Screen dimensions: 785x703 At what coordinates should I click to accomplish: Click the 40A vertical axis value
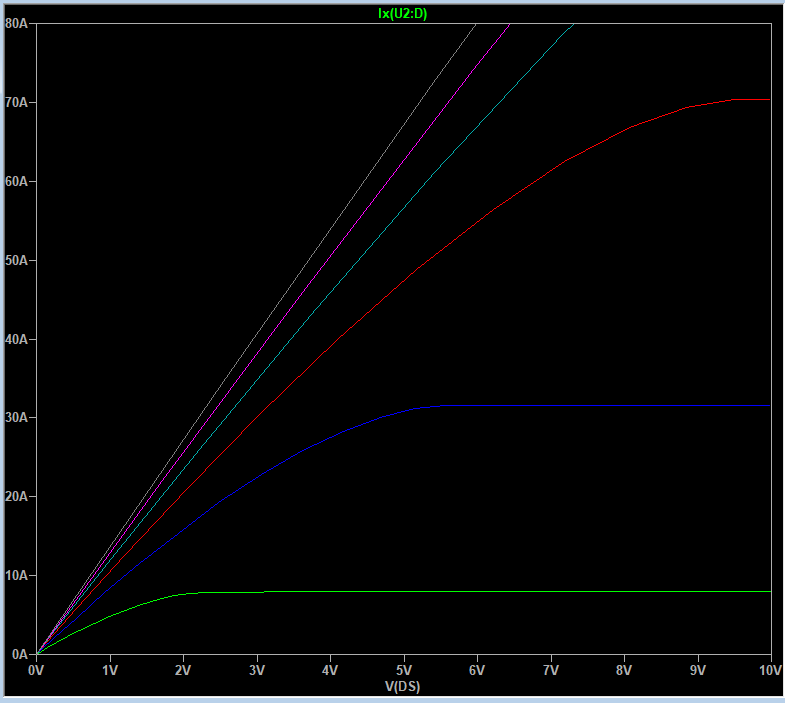tap(16, 339)
